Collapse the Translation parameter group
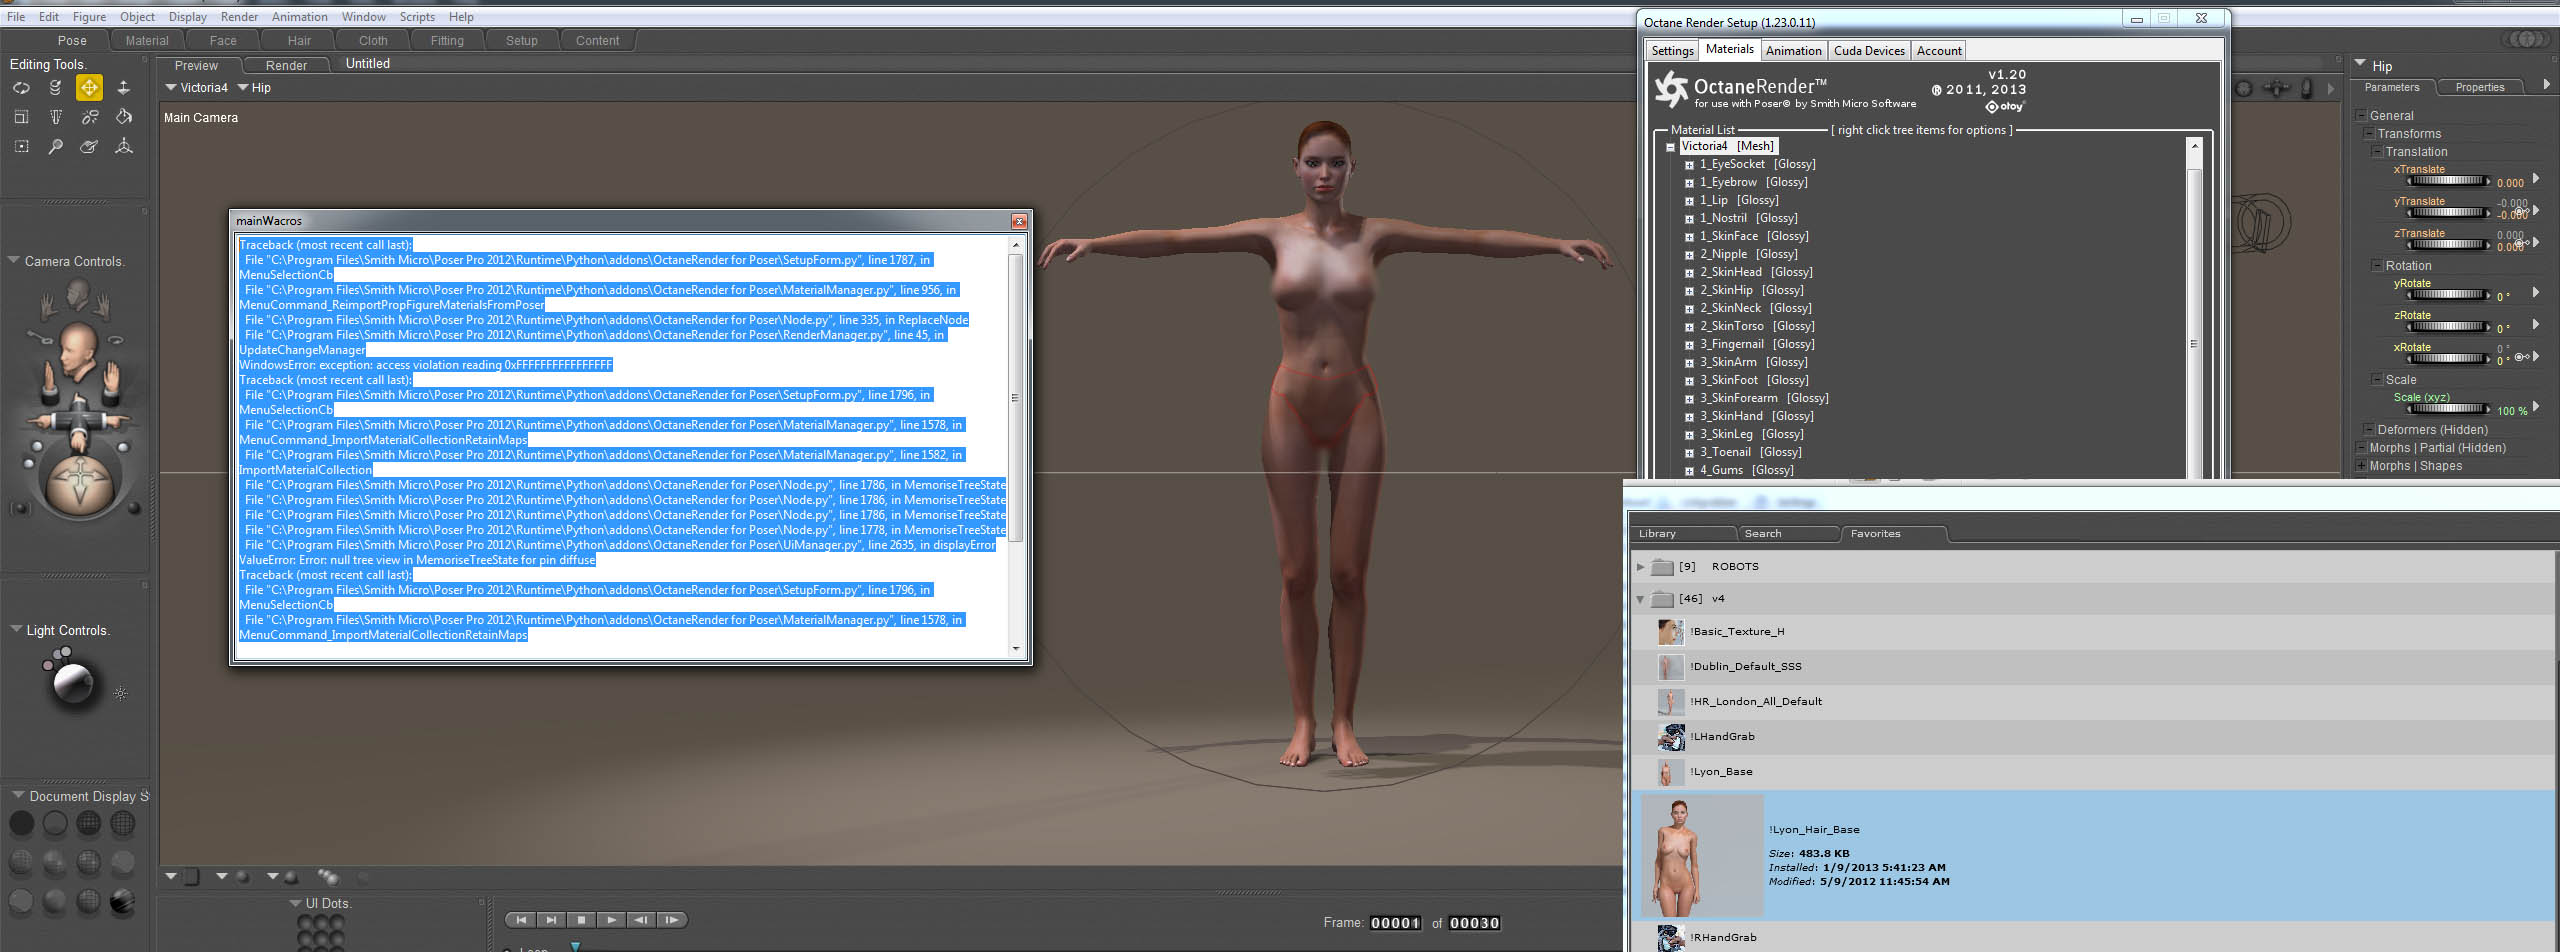 (x=2377, y=152)
